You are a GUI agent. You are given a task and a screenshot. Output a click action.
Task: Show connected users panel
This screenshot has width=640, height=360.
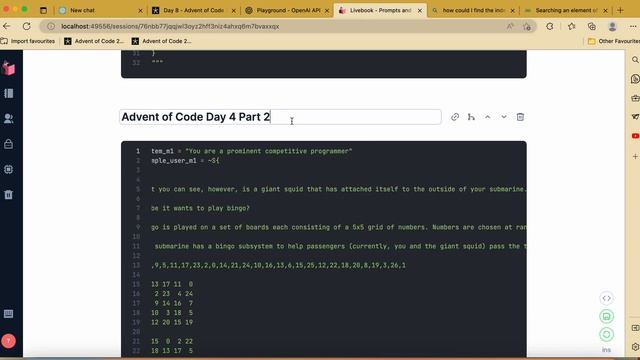pyautogui.click(x=9, y=119)
